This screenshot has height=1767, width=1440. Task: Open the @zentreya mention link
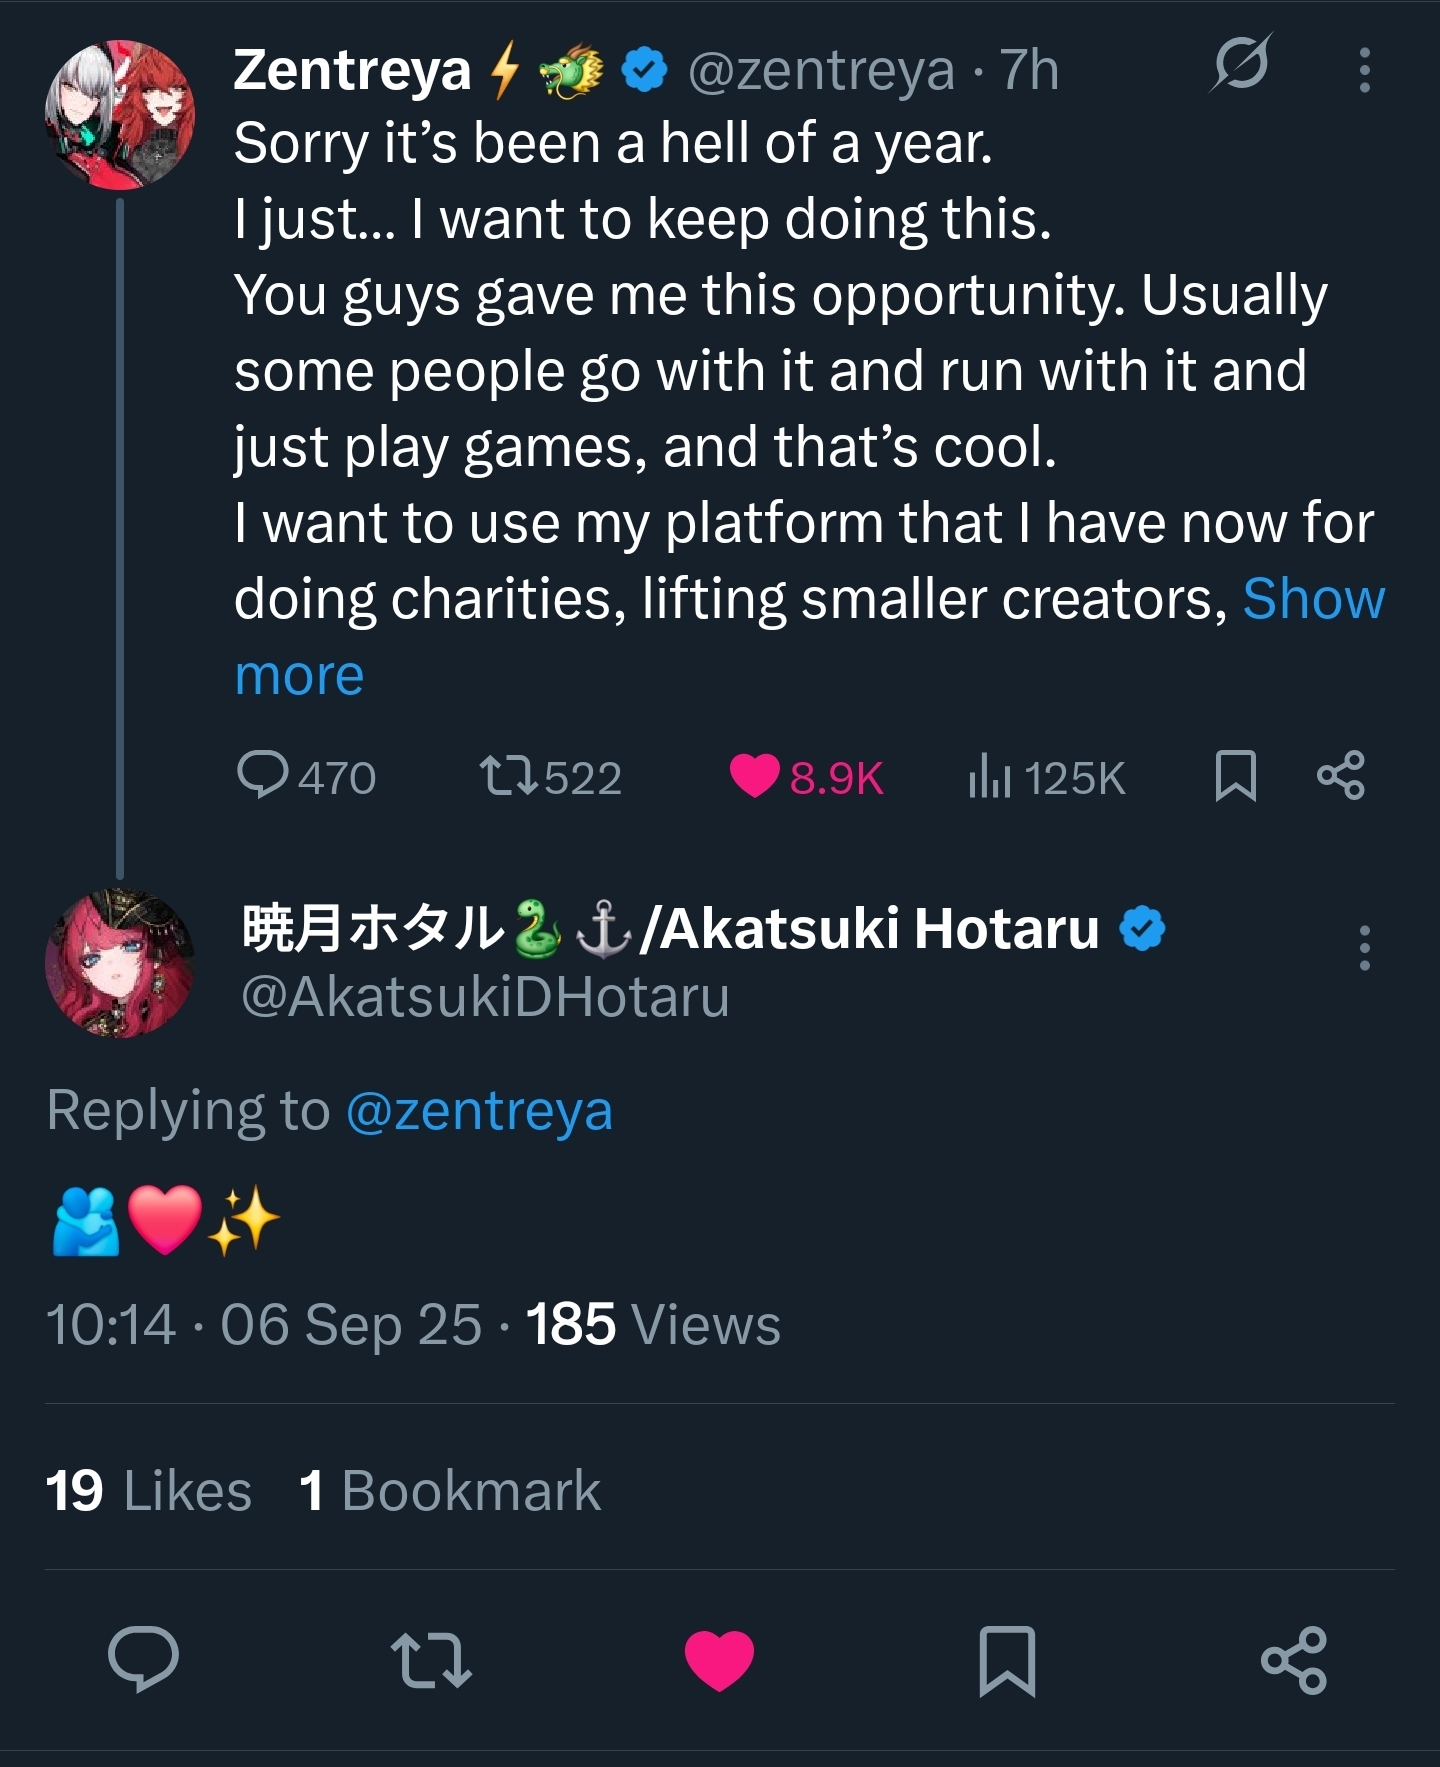tap(478, 1111)
